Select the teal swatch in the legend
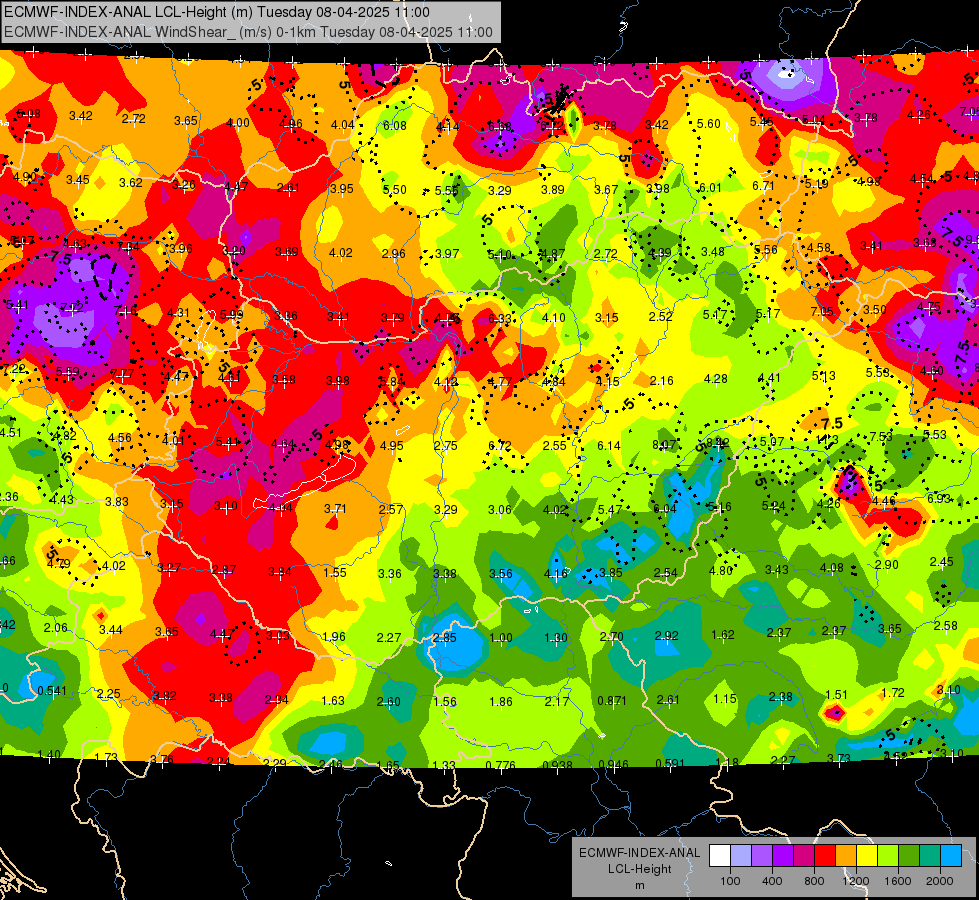The image size is (979, 900). (930, 856)
